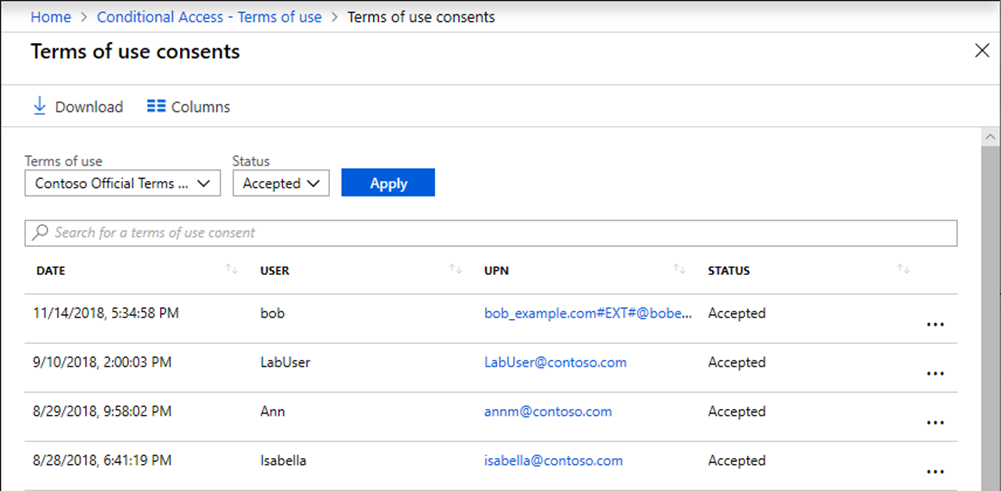Click the scrollbar up arrow
The height and width of the screenshot is (491, 1001).
pyautogui.click(x=990, y=136)
